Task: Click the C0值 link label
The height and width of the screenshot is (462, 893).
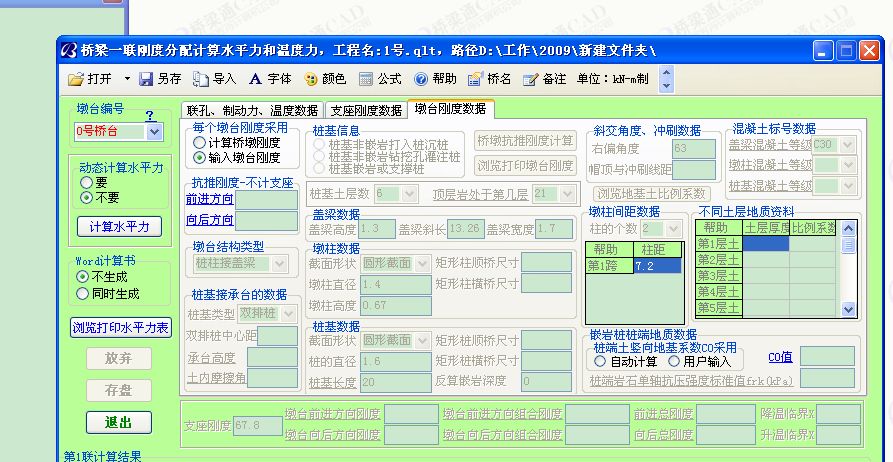Action: (780, 357)
